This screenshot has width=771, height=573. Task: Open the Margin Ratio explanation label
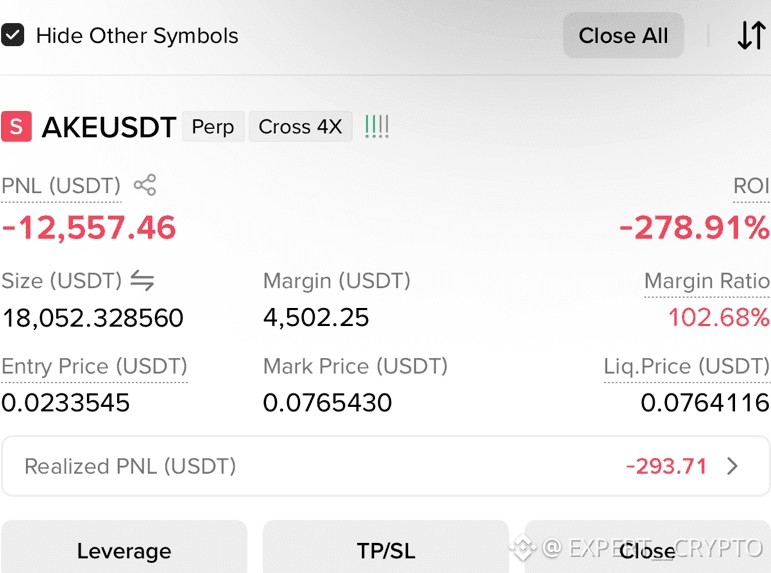point(707,281)
